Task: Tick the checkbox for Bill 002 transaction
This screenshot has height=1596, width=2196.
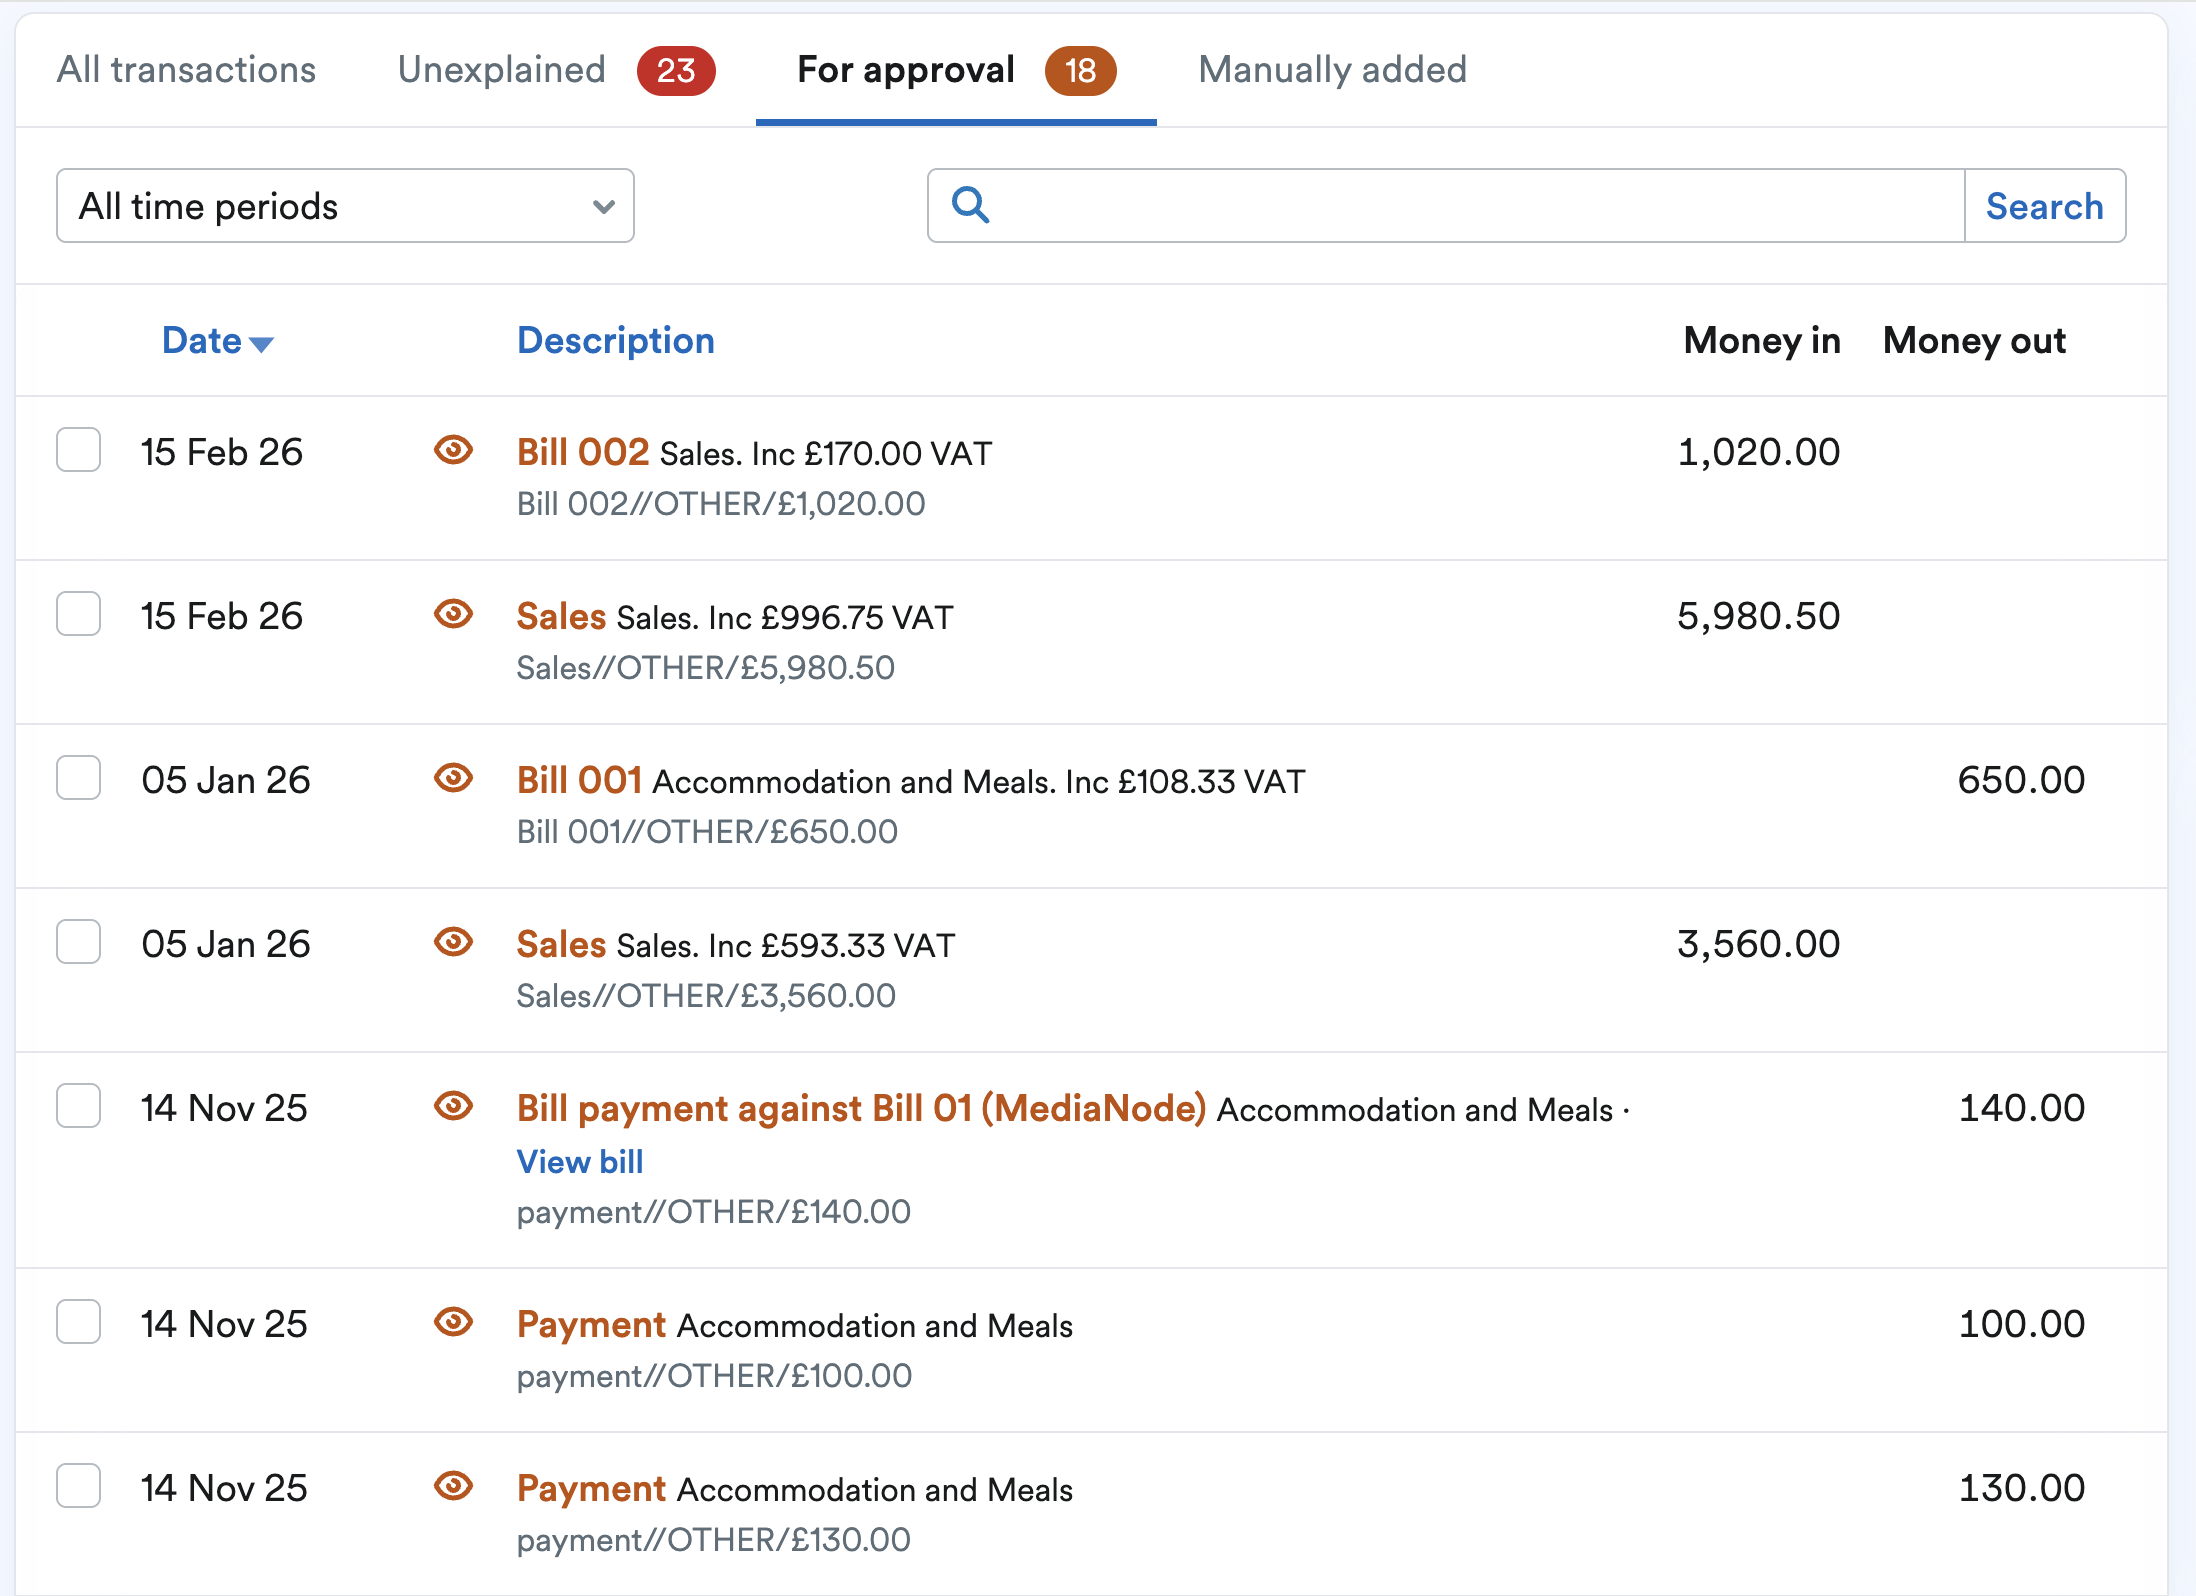Action: pos(78,450)
